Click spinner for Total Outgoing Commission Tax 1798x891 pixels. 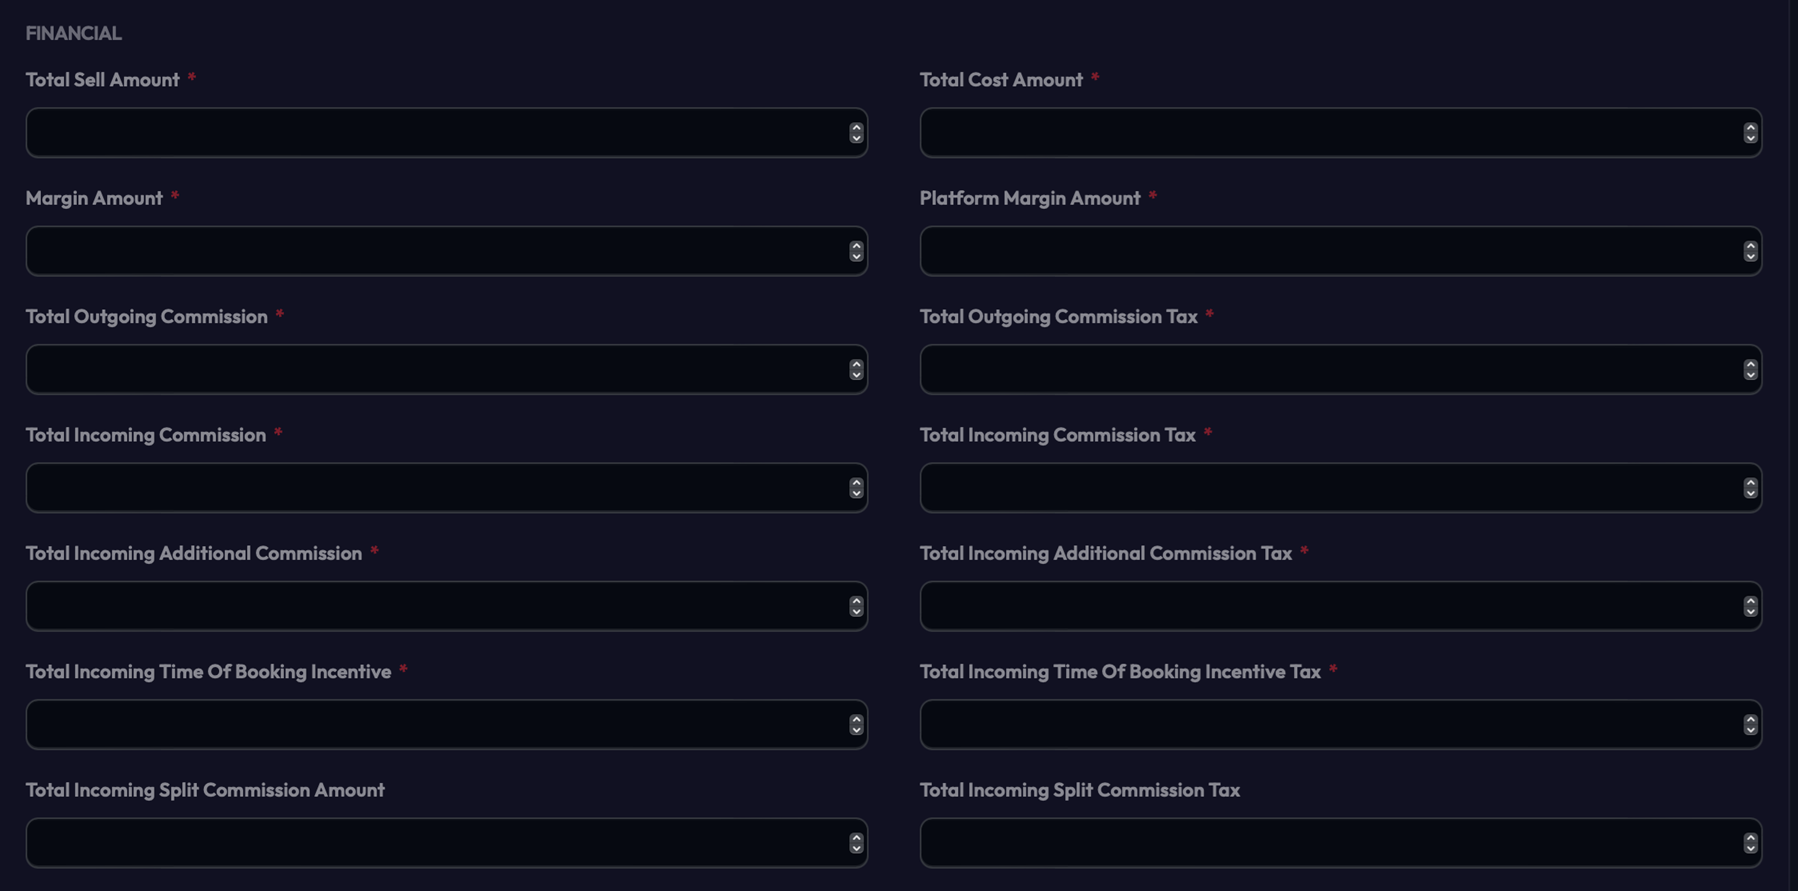coord(1750,370)
